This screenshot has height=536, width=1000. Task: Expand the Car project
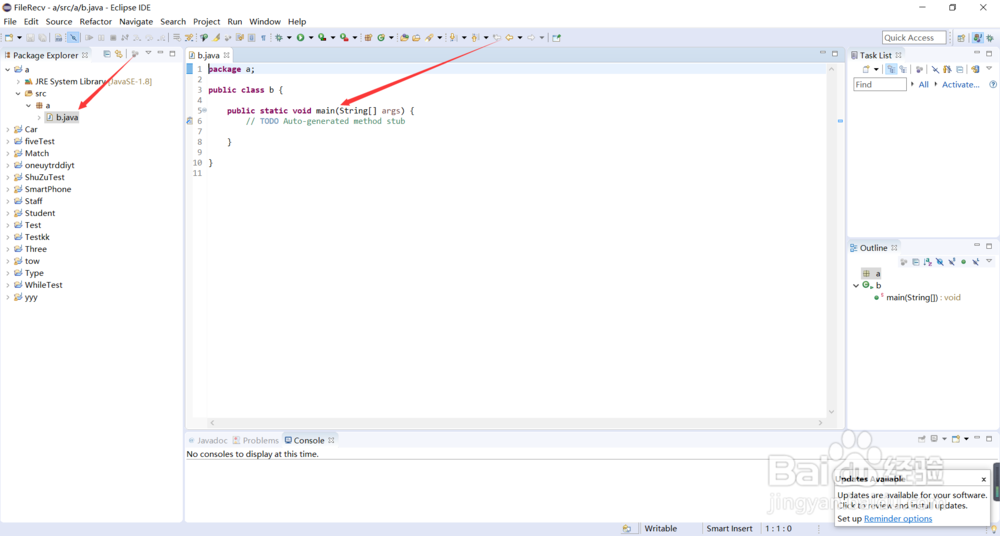[x=8, y=130]
